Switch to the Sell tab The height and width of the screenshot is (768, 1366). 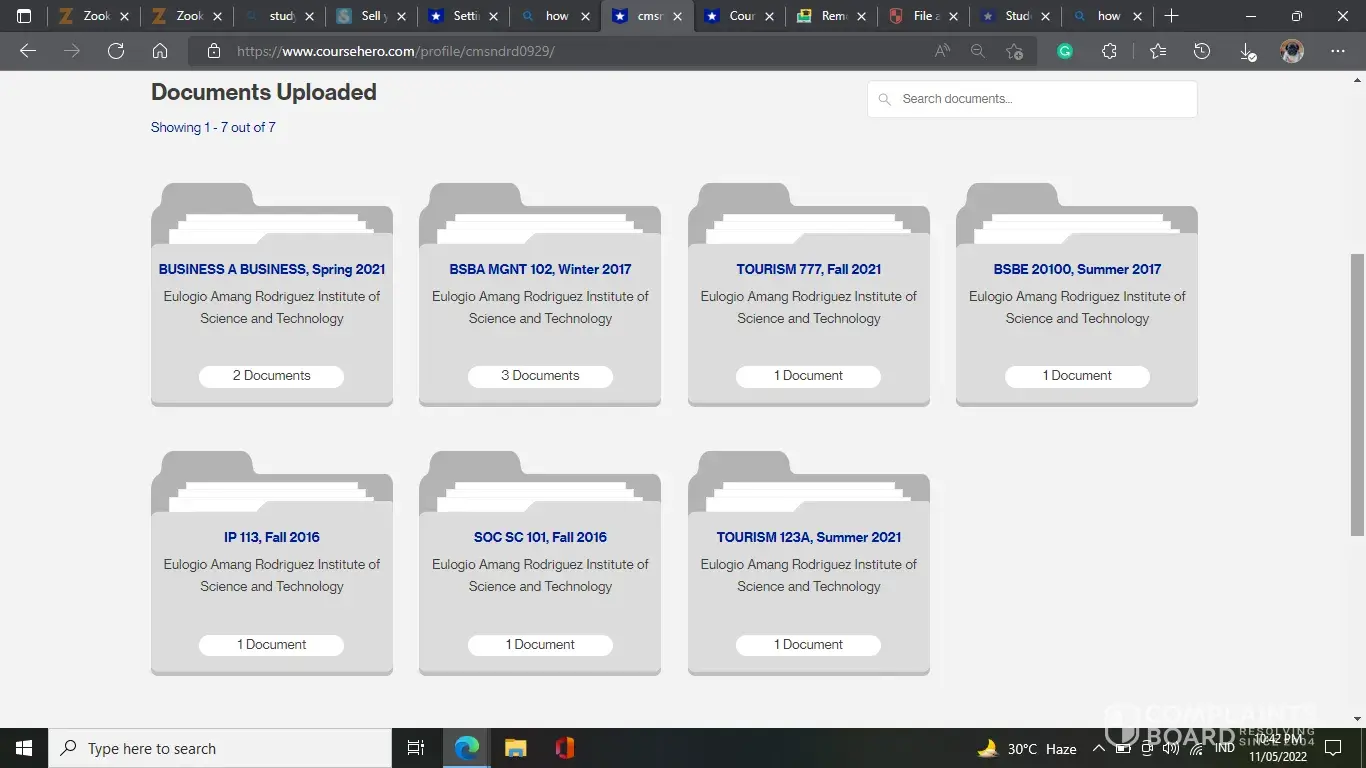coord(369,16)
